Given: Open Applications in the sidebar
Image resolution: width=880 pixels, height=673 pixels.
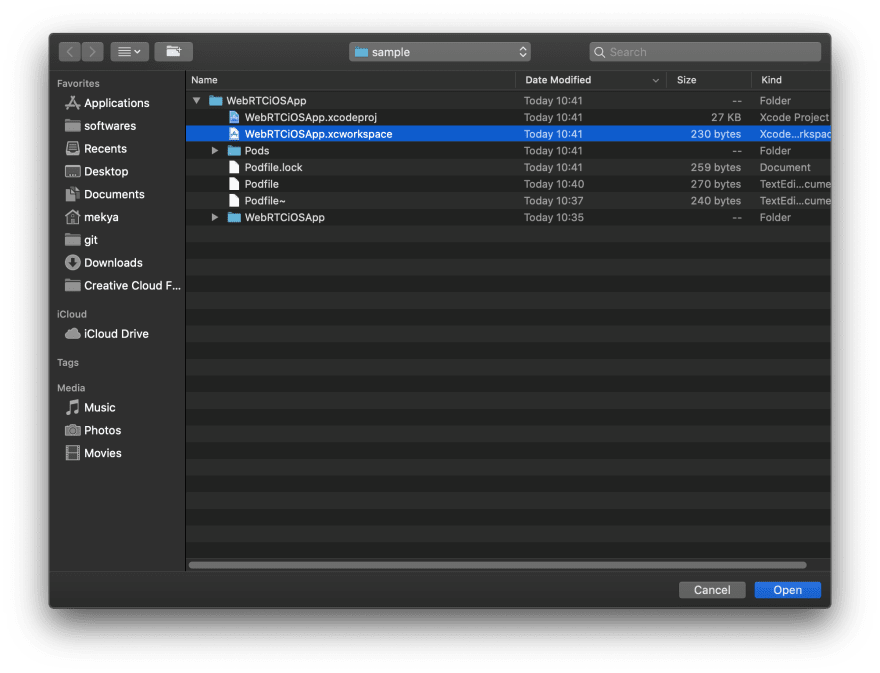Looking at the screenshot, I should pyautogui.click(x=116, y=103).
